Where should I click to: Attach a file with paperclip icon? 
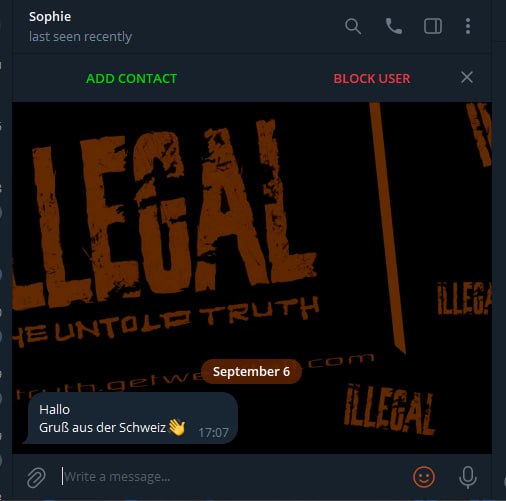click(36, 477)
